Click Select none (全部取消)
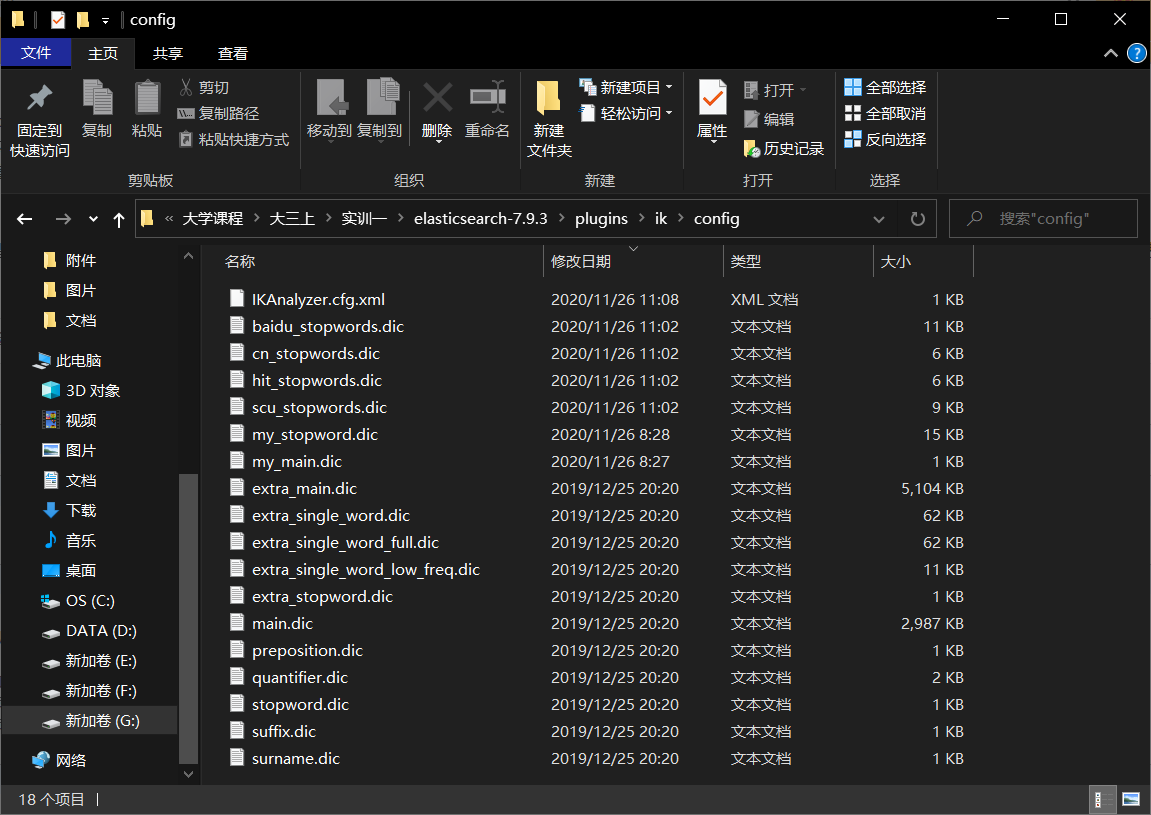1151x815 pixels. tap(885, 113)
